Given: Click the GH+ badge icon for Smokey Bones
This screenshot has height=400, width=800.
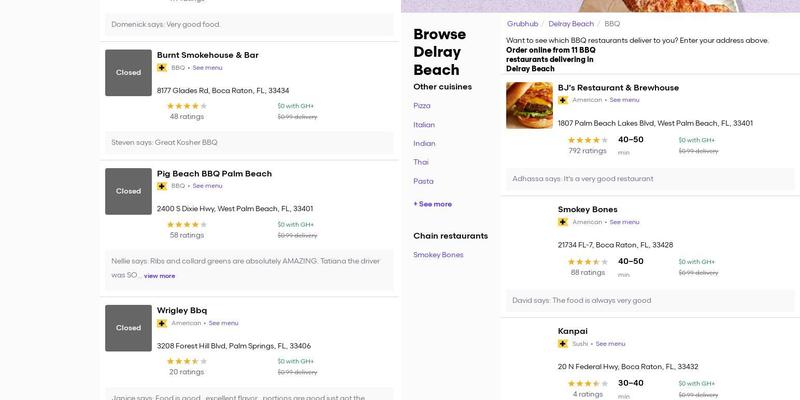Looking at the screenshot, I should [563, 222].
